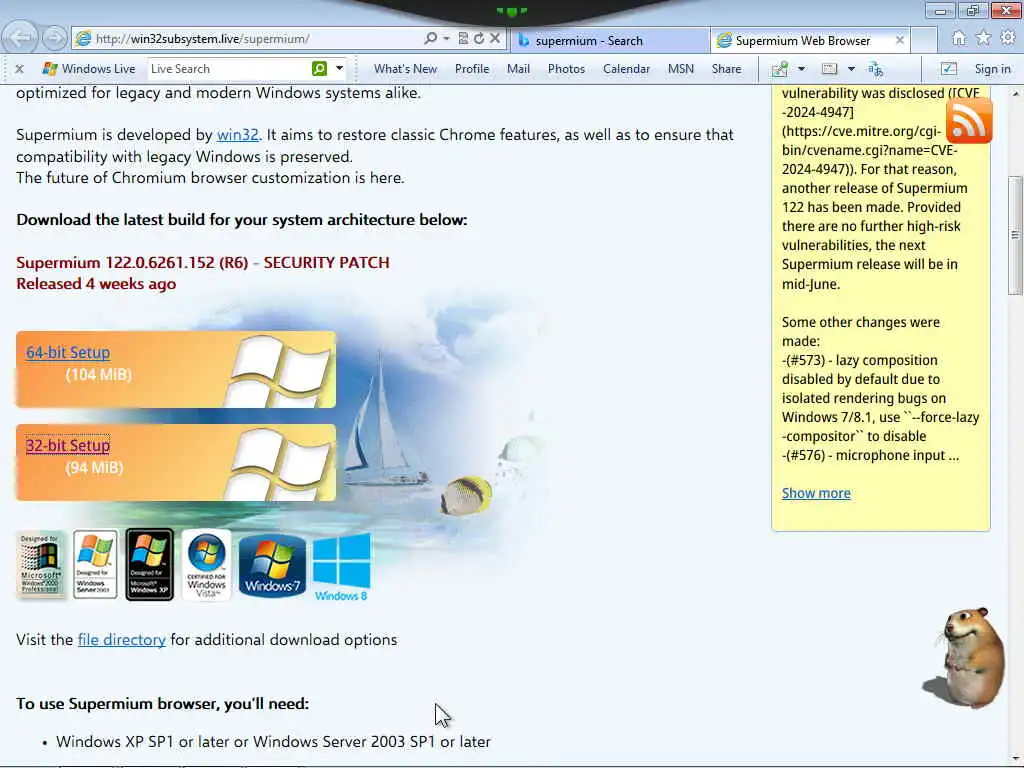
Task: Click the compatibility view icon in address bar
Action: [x=463, y=39]
